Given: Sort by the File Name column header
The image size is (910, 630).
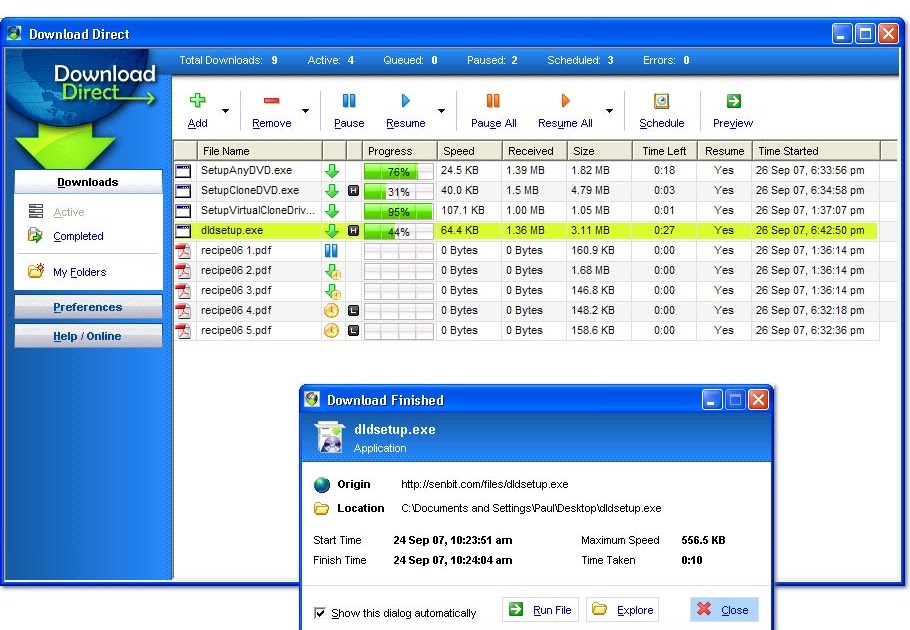Looking at the screenshot, I should (259, 151).
